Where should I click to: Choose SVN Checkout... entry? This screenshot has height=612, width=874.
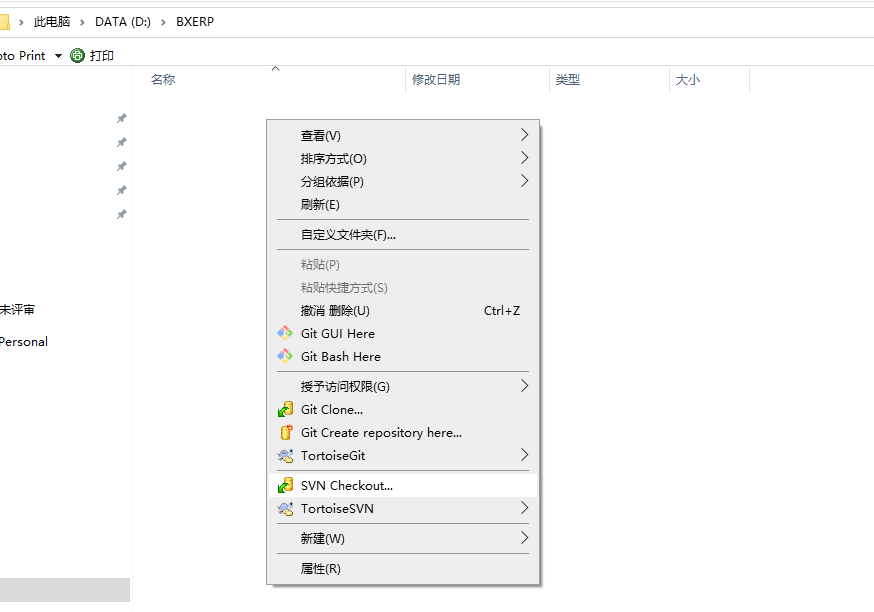[x=402, y=485]
